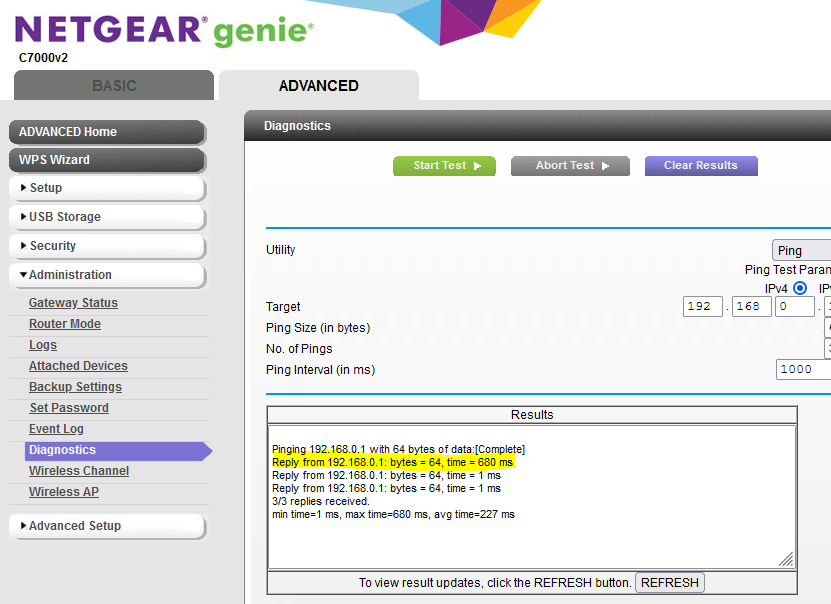Click the REFRESH button below results
The width and height of the screenshot is (831, 604).
click(670, 583)
